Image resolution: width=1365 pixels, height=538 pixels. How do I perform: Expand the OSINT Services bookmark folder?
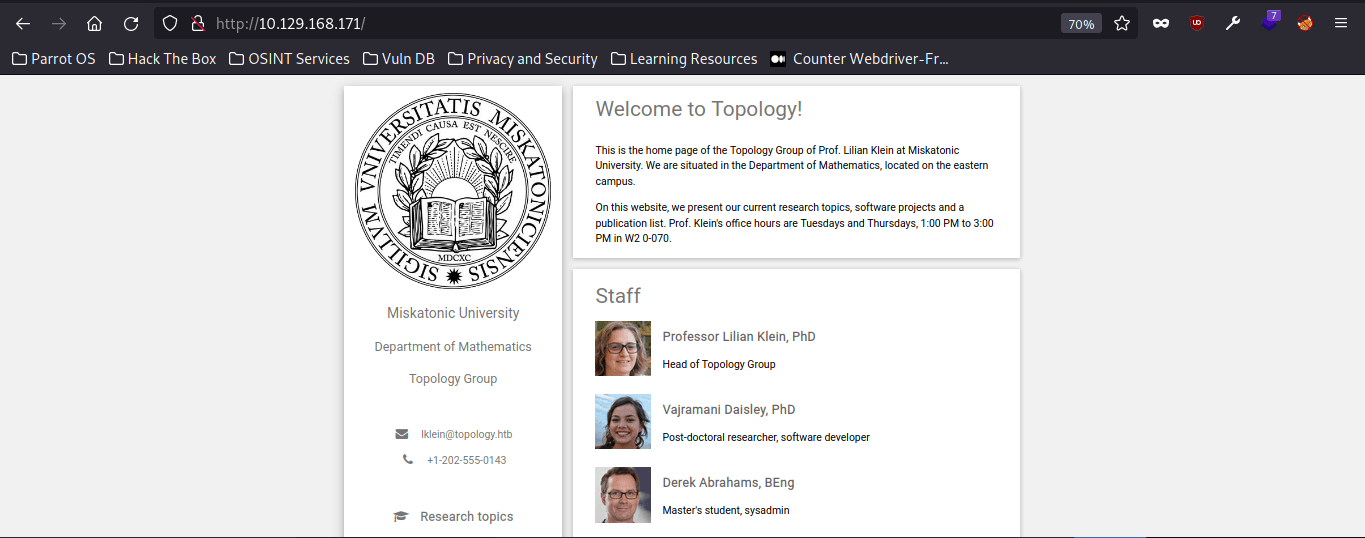click(x=289, y=59)
